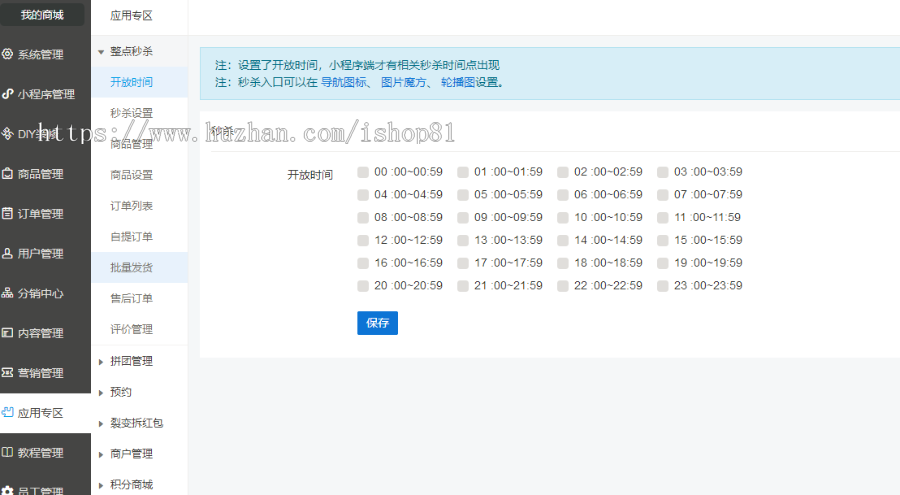Image resolution: width=900 pixels, height=495 pixels.
Task: Open the 图片魔方 link in notice
Action: tap(402, 83)
